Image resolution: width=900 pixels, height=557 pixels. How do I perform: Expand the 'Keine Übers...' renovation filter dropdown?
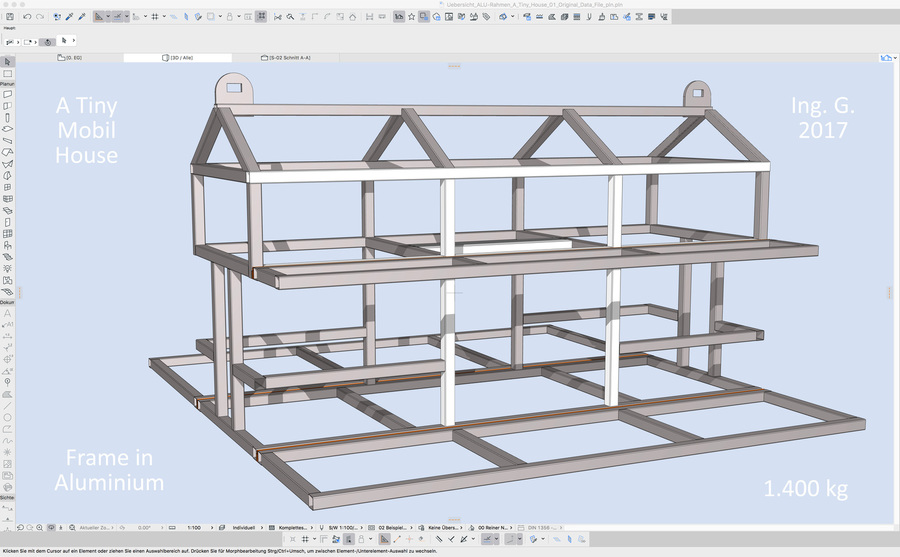(x=442, y=526)
